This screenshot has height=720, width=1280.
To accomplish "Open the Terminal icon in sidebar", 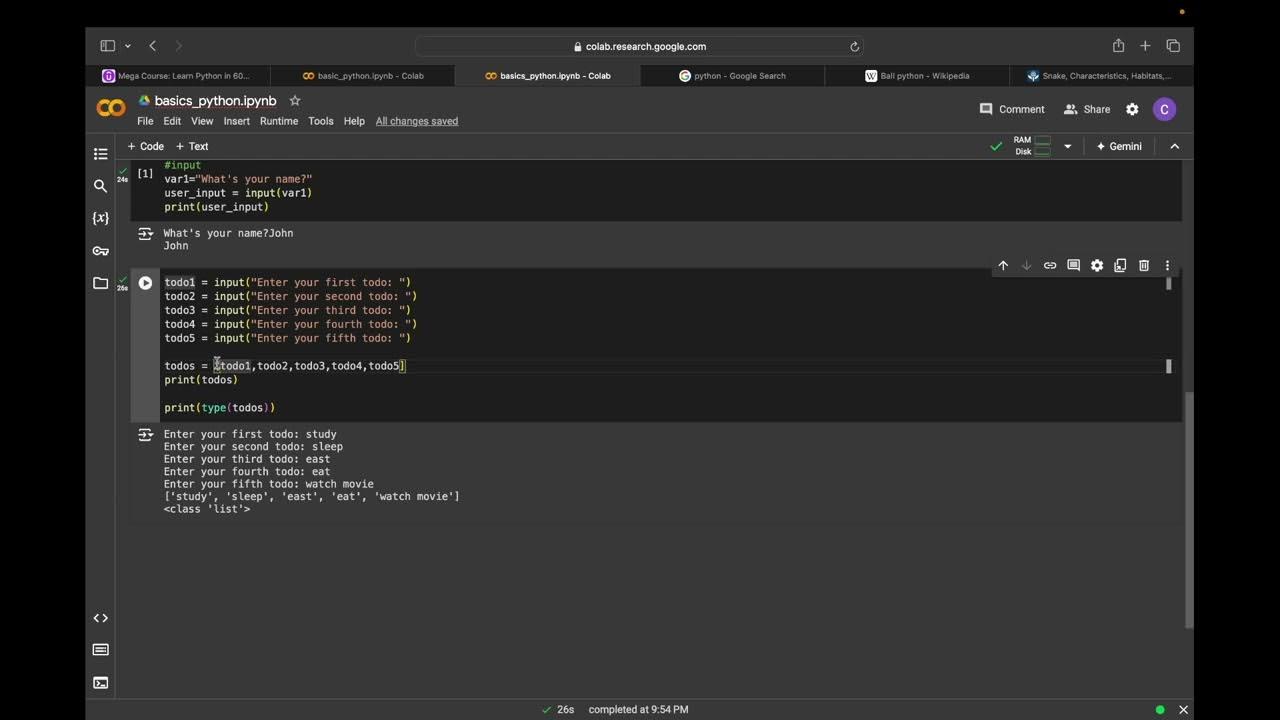I will tap(100, 683).
